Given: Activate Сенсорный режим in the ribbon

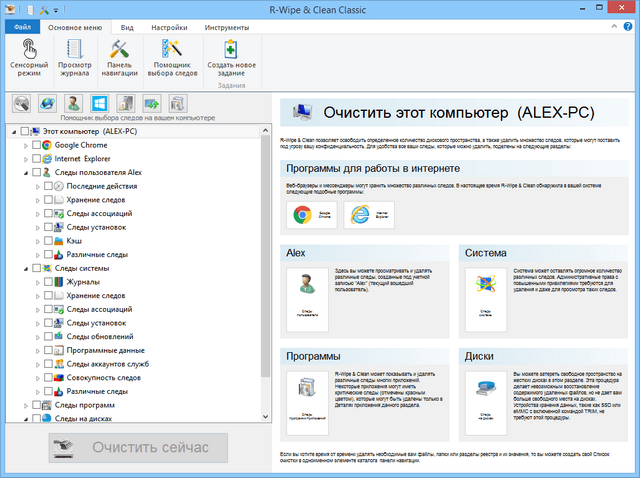Looking at the screenshot, I should [28, 58].
